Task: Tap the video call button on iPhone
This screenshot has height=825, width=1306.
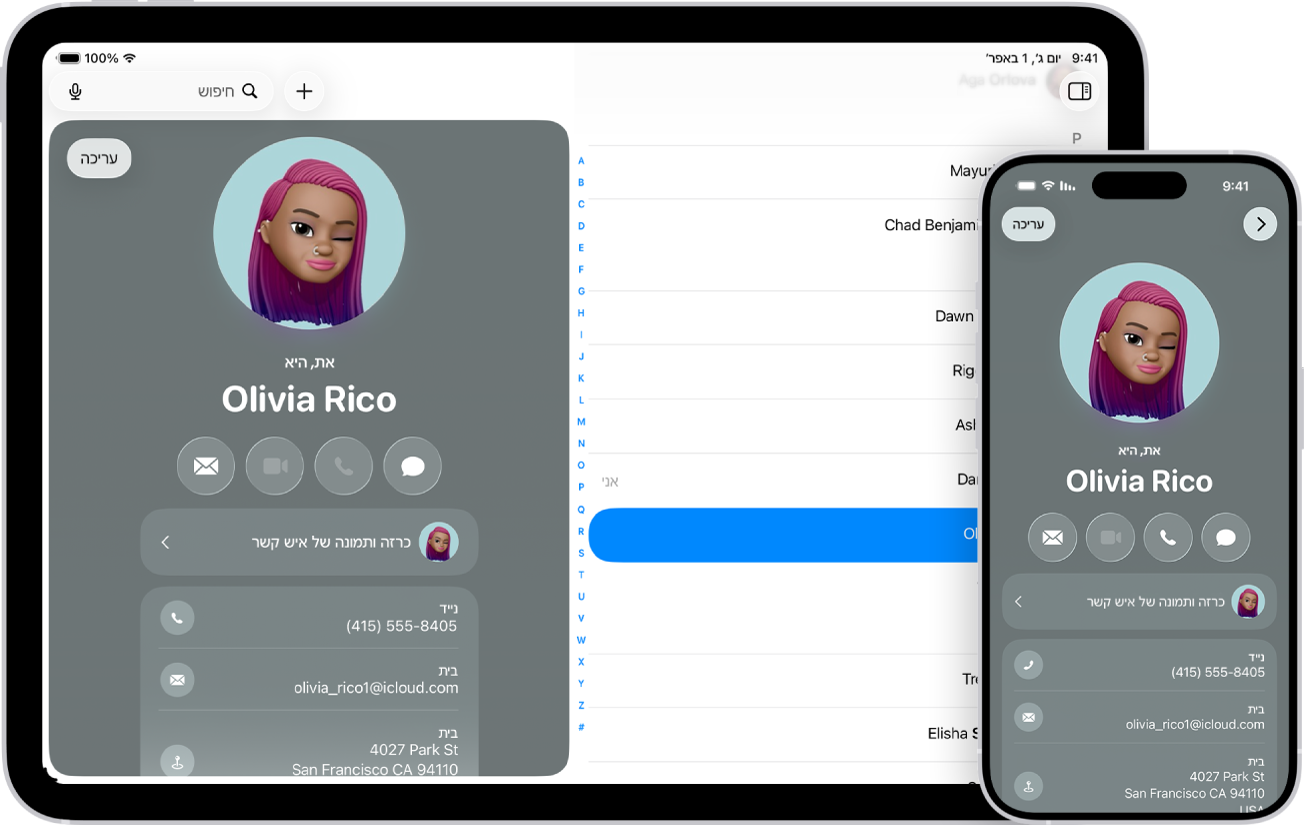Action: point(1110,537)
